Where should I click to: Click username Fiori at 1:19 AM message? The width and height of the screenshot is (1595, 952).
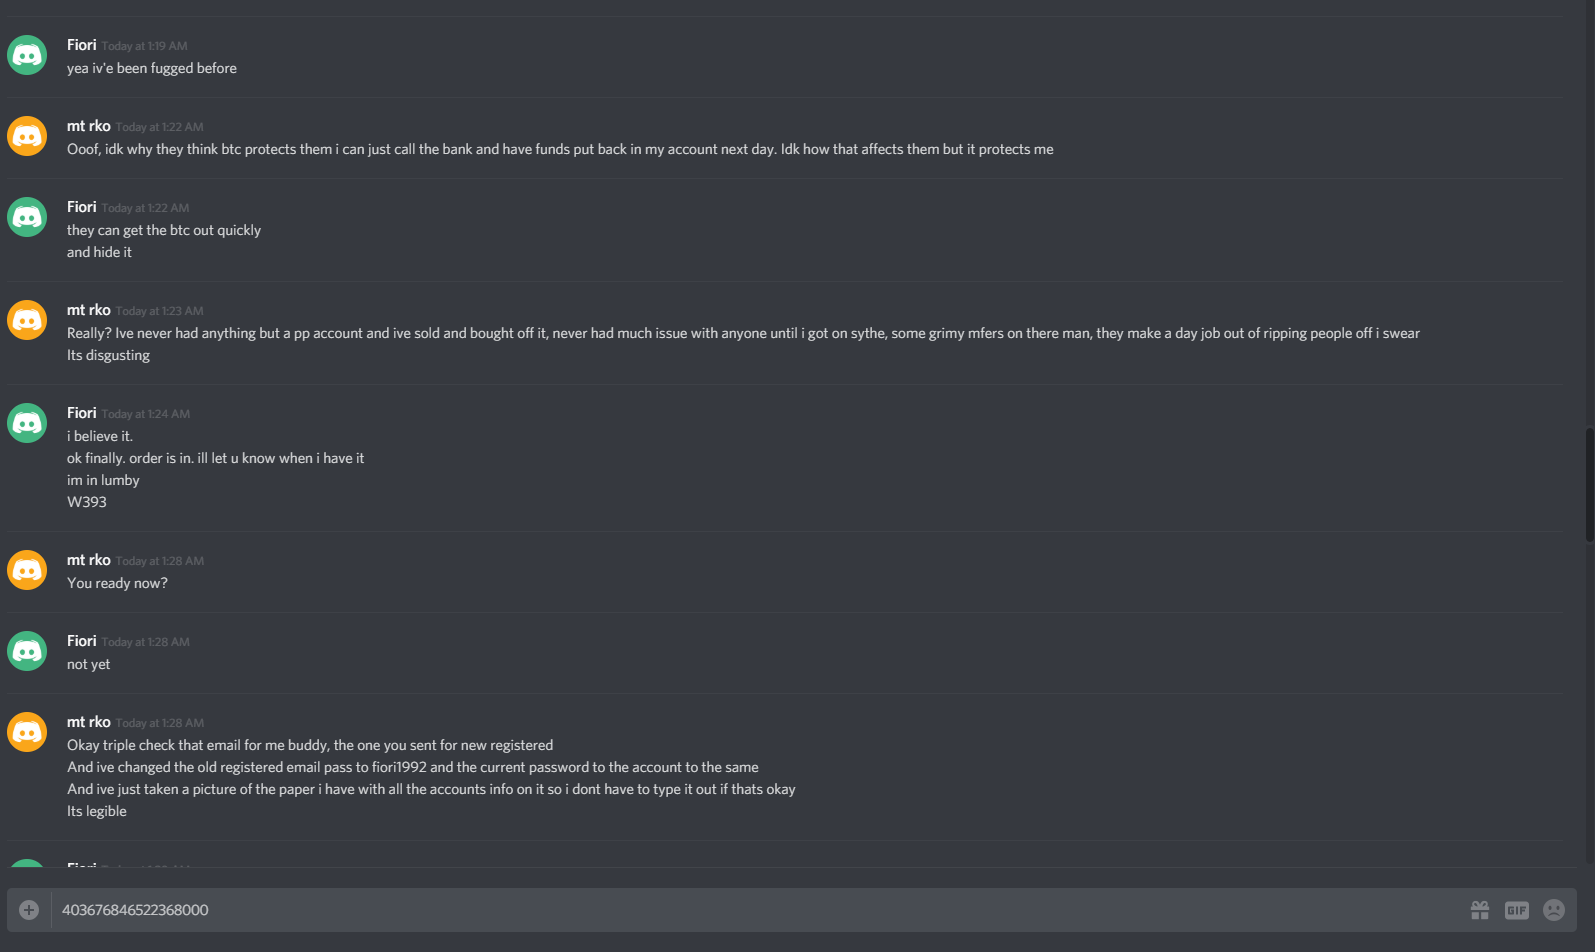[x=82, y=45]
